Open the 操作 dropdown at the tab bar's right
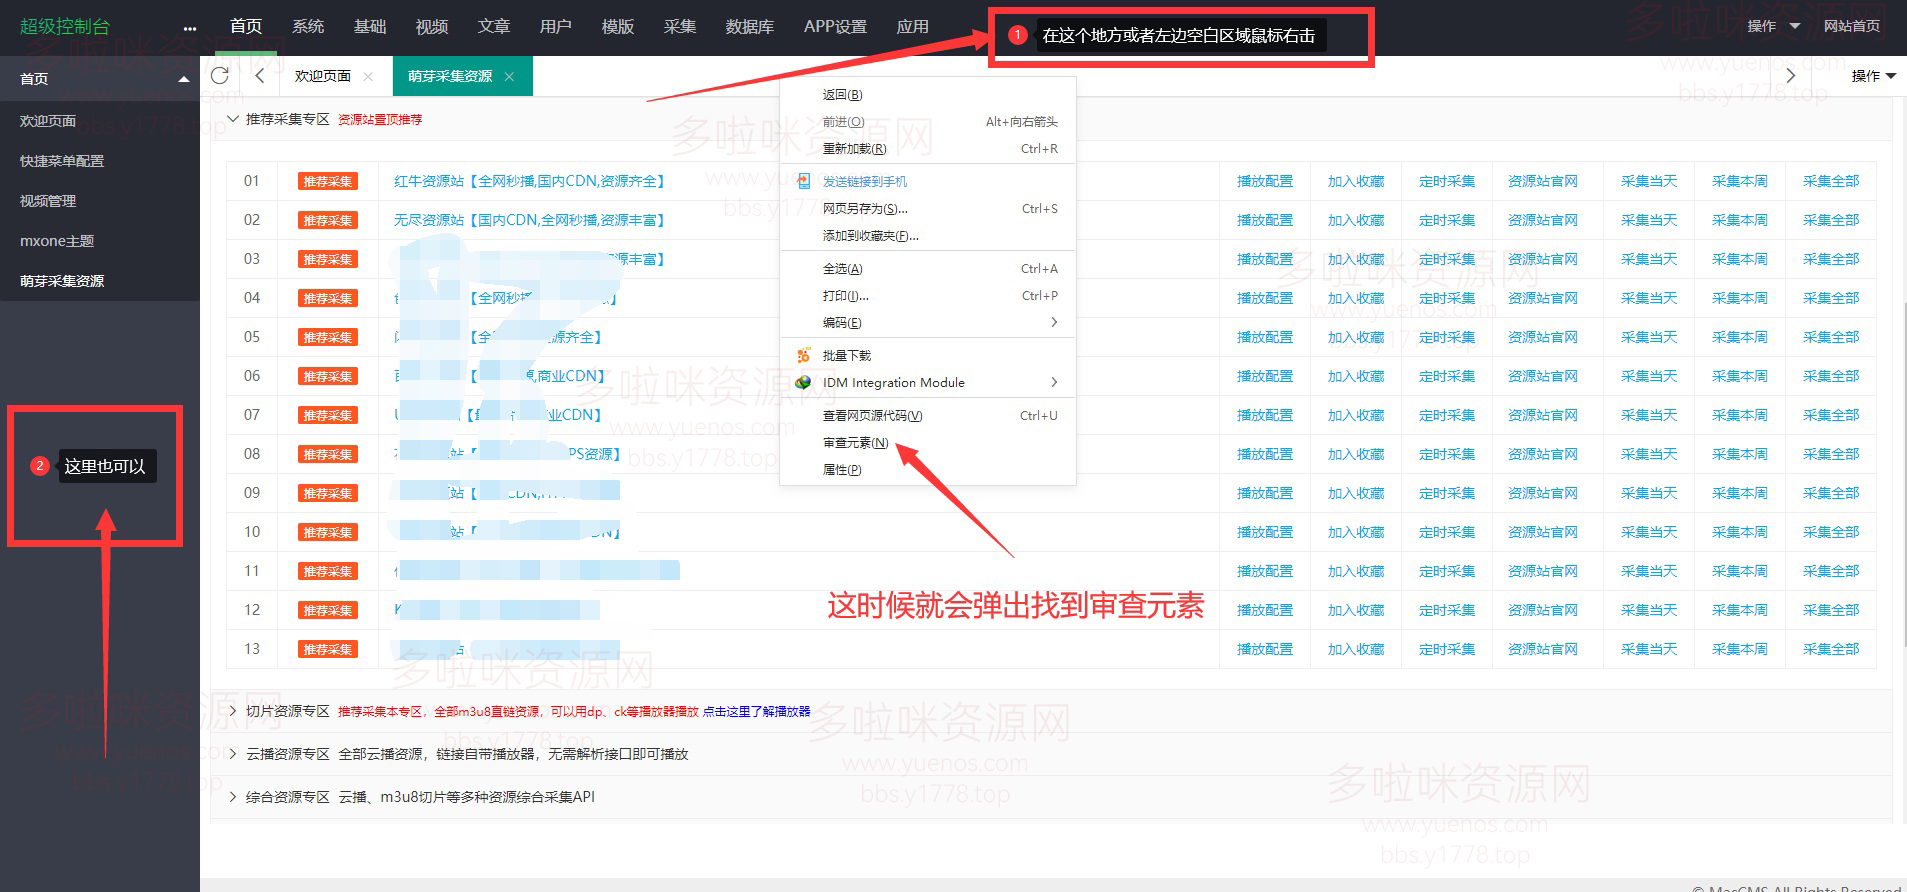Image resolution: width=1907 pixels, height=892 pixels. [1873, 76]
